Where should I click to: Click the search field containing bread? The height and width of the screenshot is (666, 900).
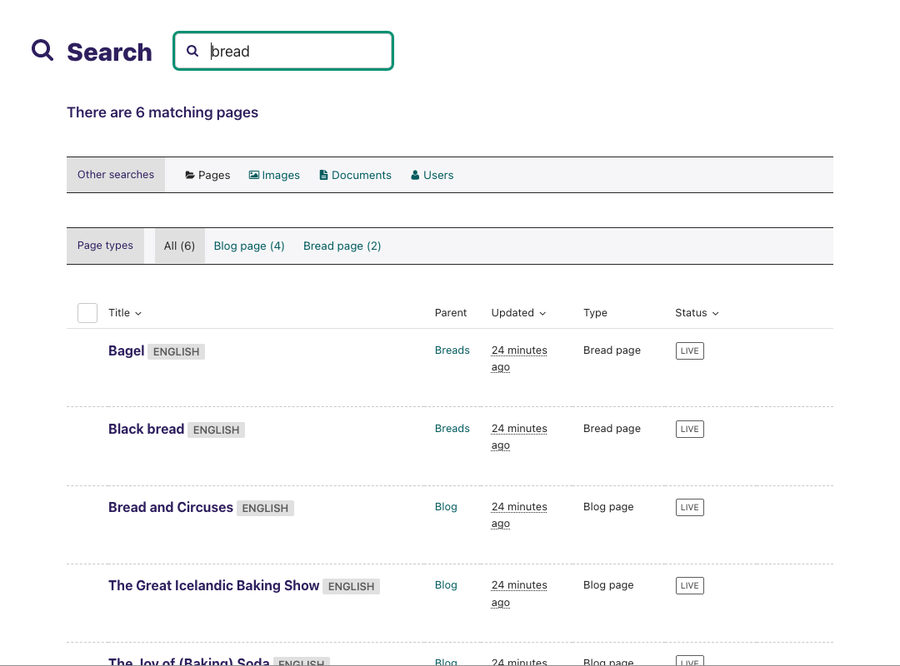click(x=284, y=51)
